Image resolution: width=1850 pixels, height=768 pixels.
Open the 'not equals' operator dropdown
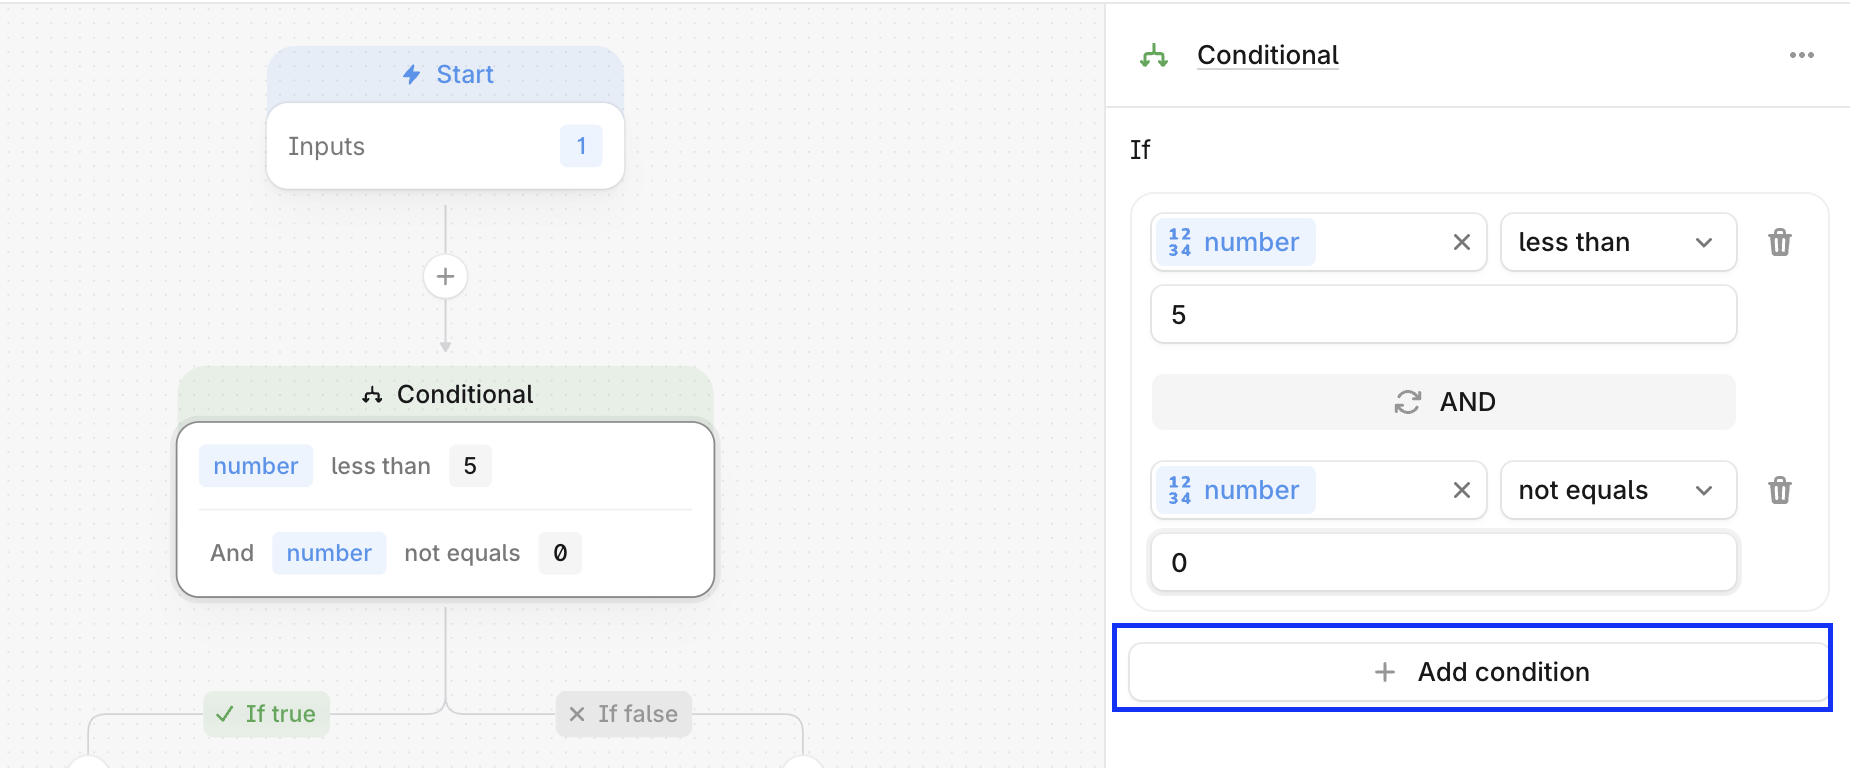click(x=1618, y=490)
